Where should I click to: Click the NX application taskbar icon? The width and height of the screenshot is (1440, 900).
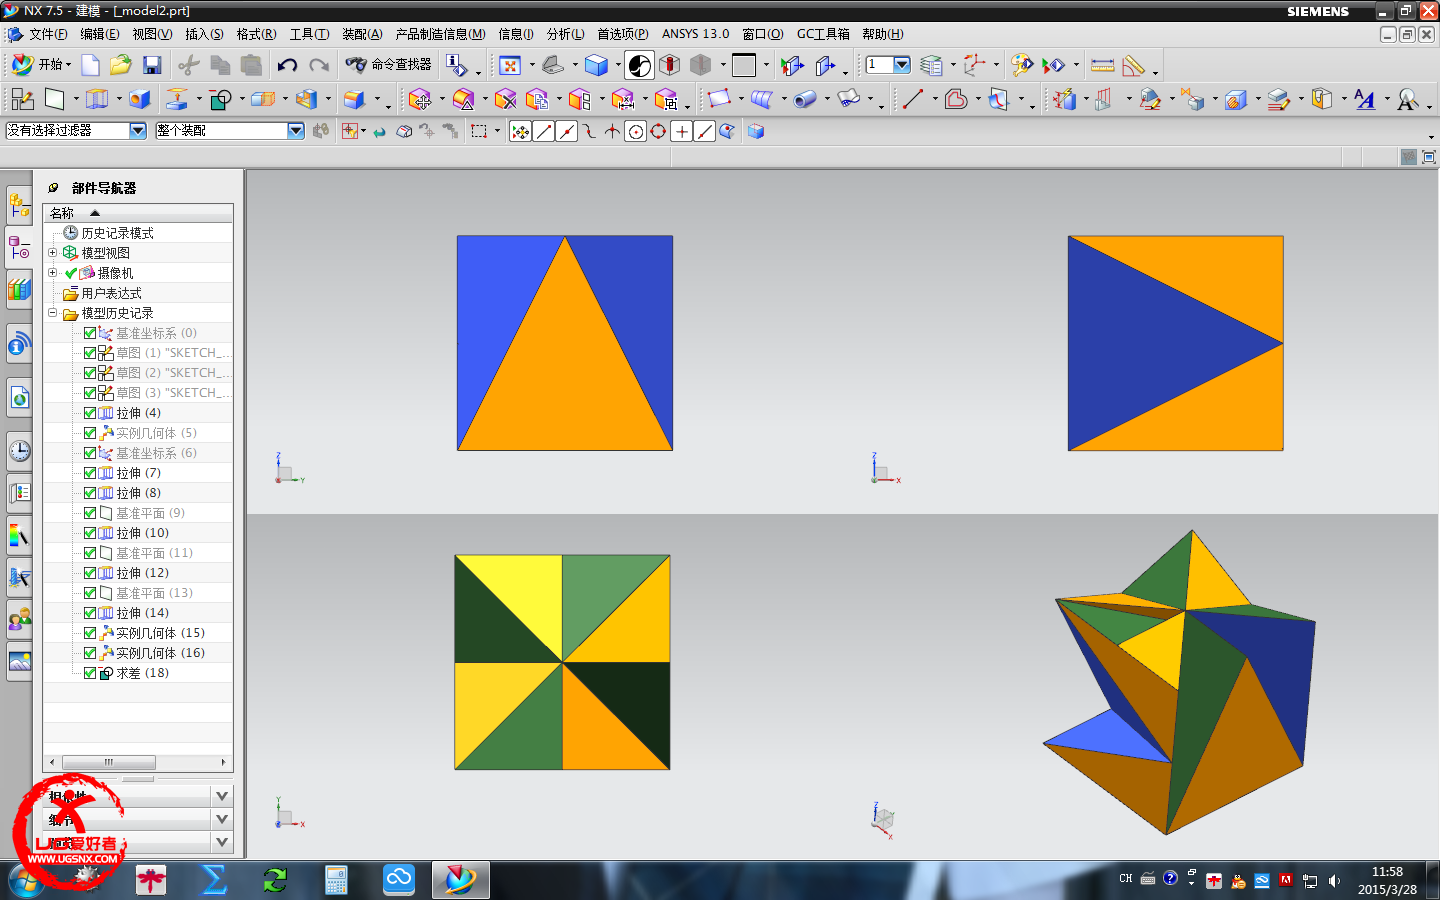460,880
